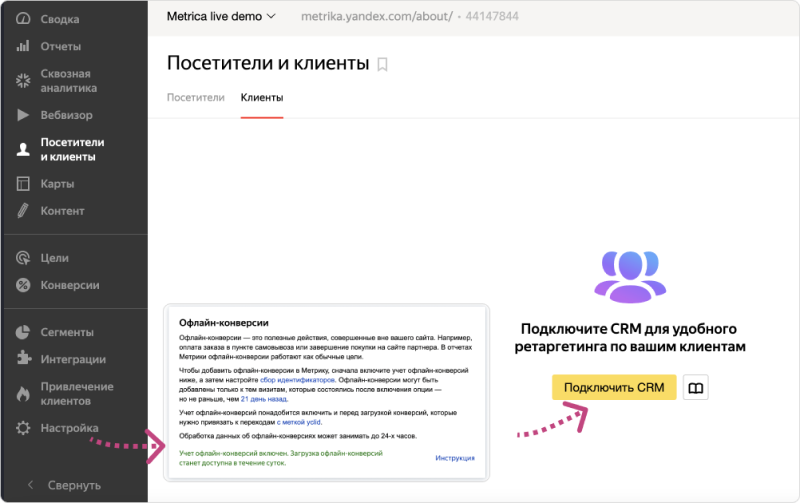
Task: Open Привлечение клиентов flame icon
Action: pos(23,393)
